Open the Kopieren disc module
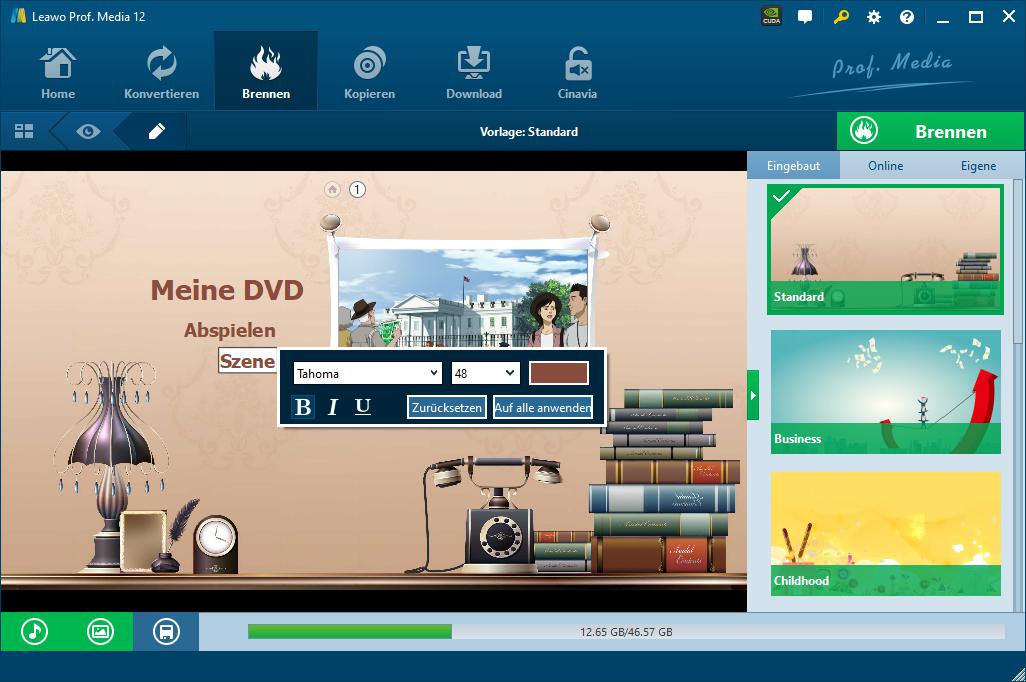The height and width of the screenshot is (682, 1026). [369, 73]
